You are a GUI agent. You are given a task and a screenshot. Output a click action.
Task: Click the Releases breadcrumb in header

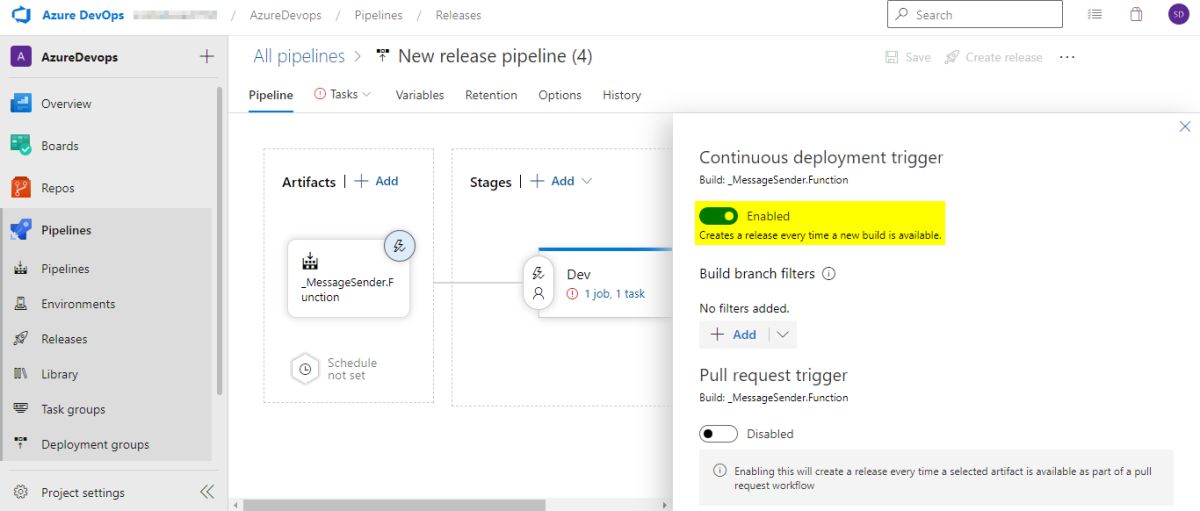click(x=458, y=15)
